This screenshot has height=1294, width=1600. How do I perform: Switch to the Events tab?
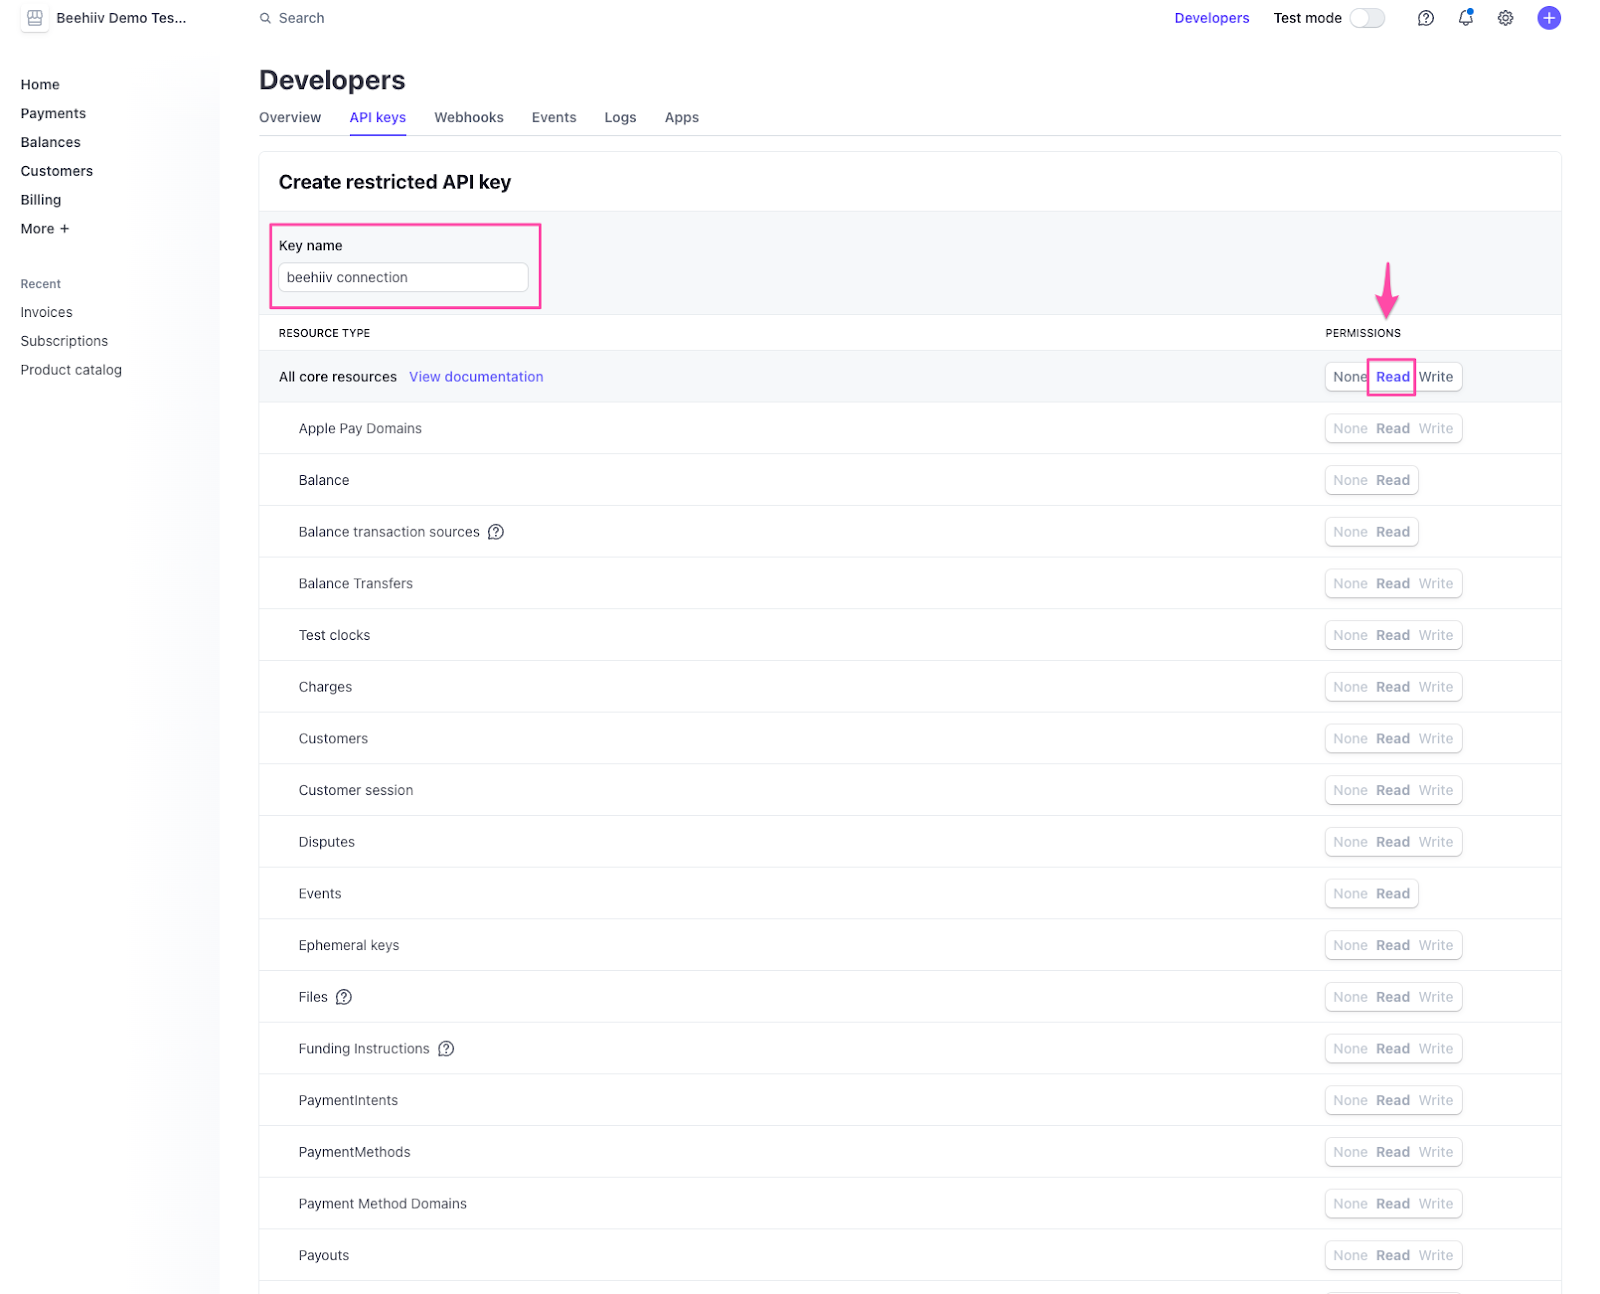coord(554,117)
